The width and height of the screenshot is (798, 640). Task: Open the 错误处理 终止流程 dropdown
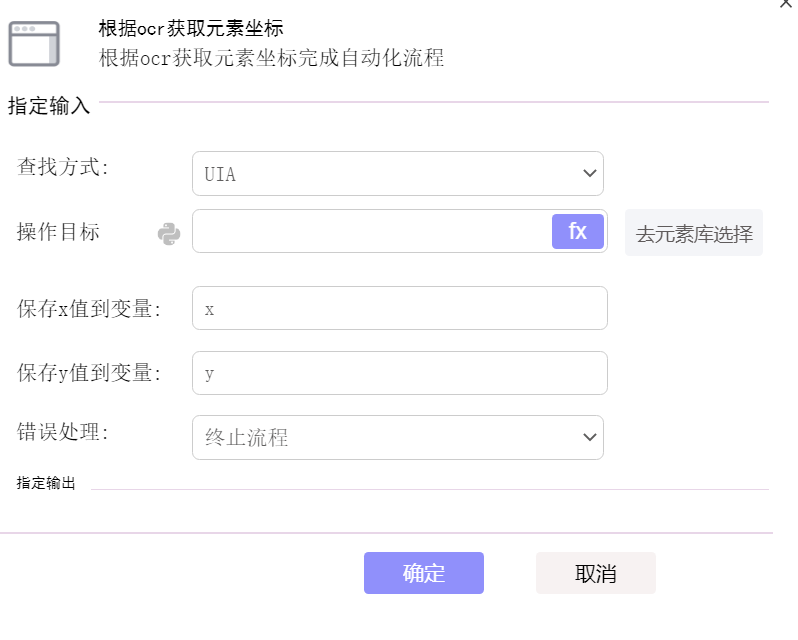click(398, 438)
